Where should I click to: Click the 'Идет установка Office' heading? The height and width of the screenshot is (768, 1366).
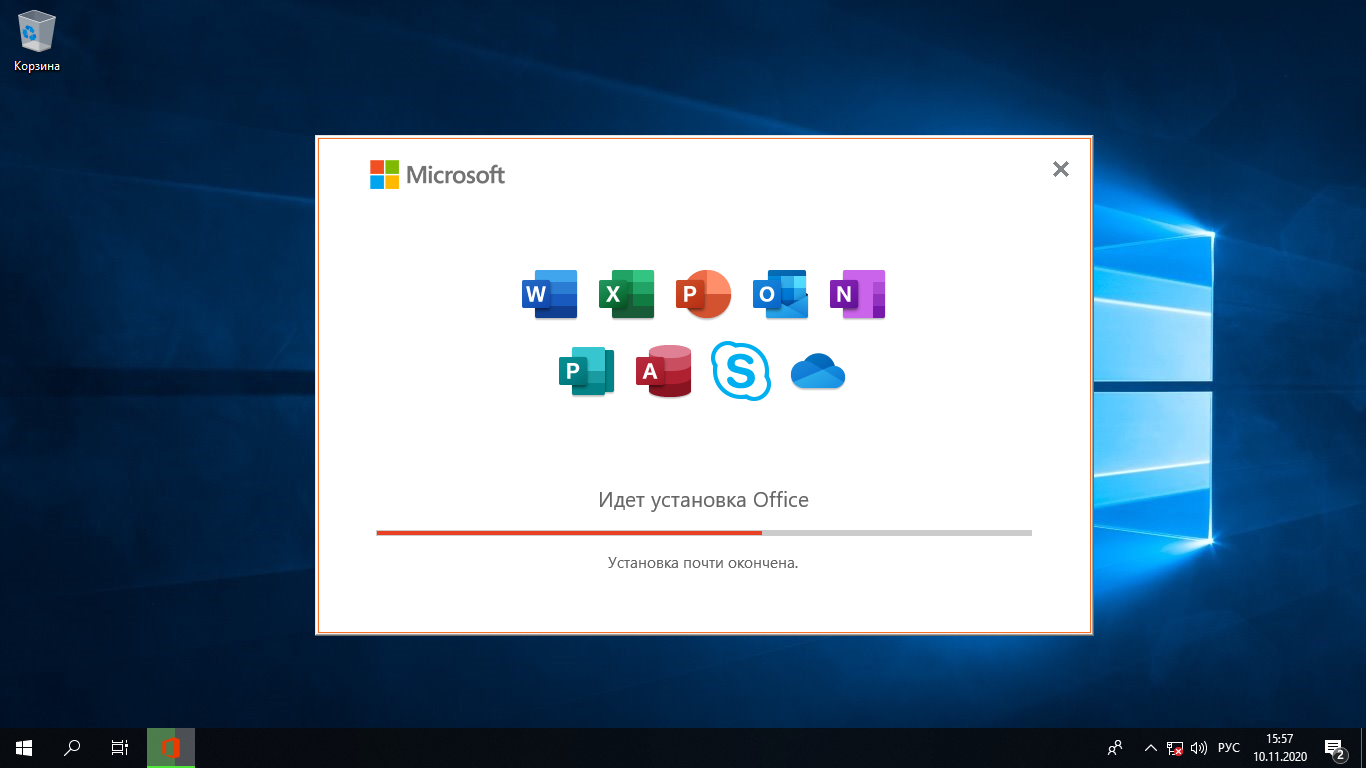(x=704, y=500)
